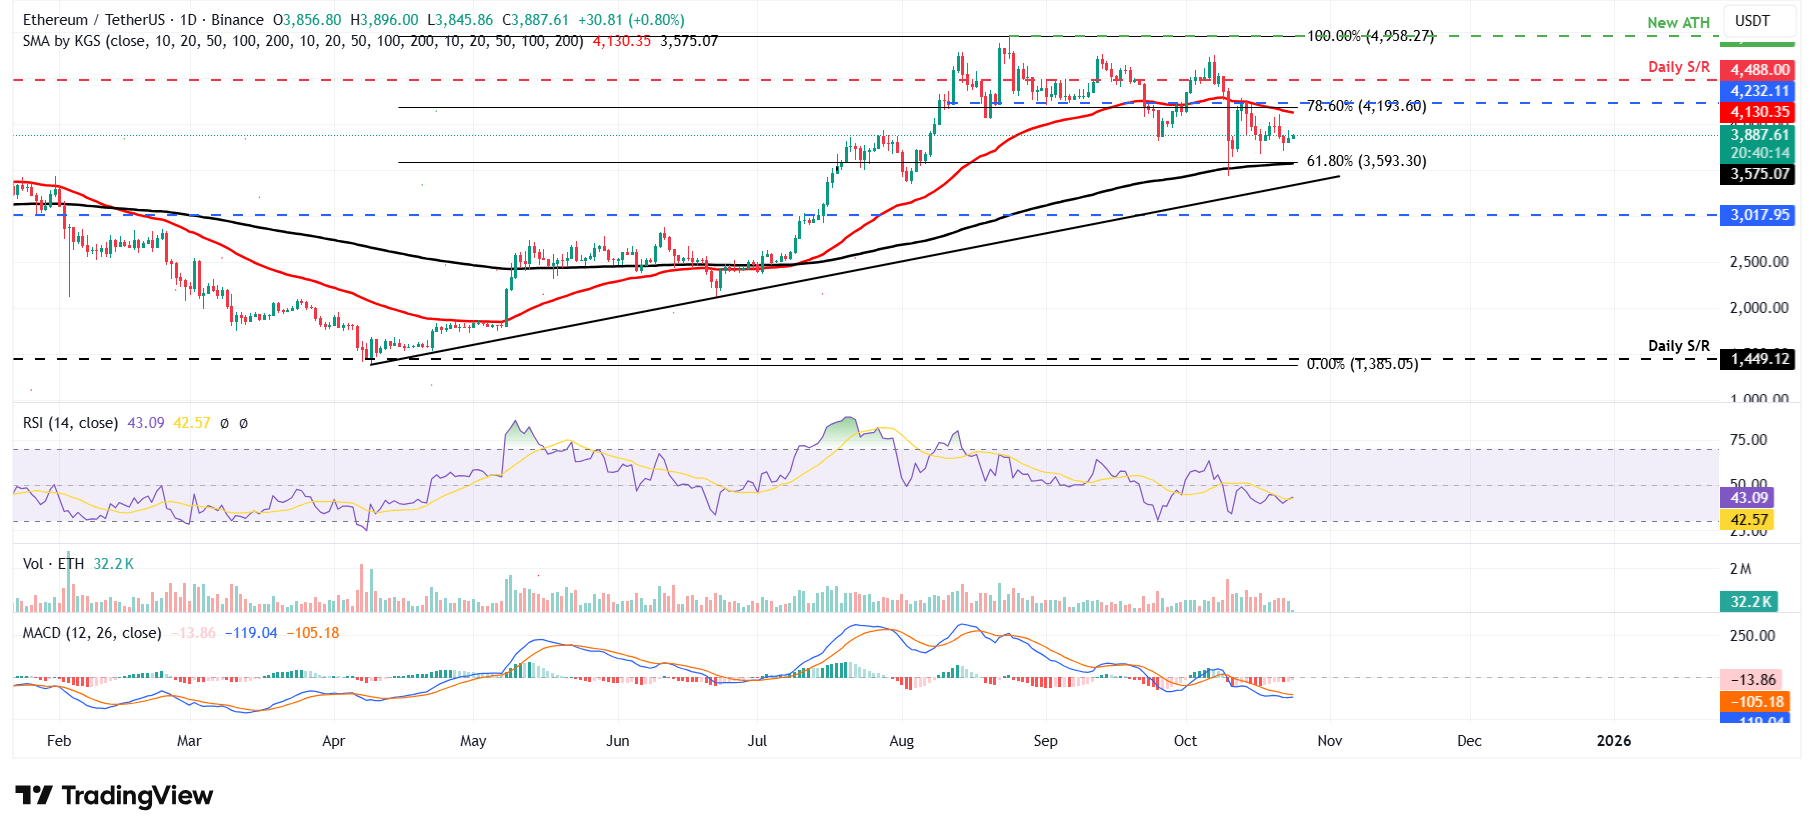Click the purple RSI value tag 43.09

(x=1749, y=498)
